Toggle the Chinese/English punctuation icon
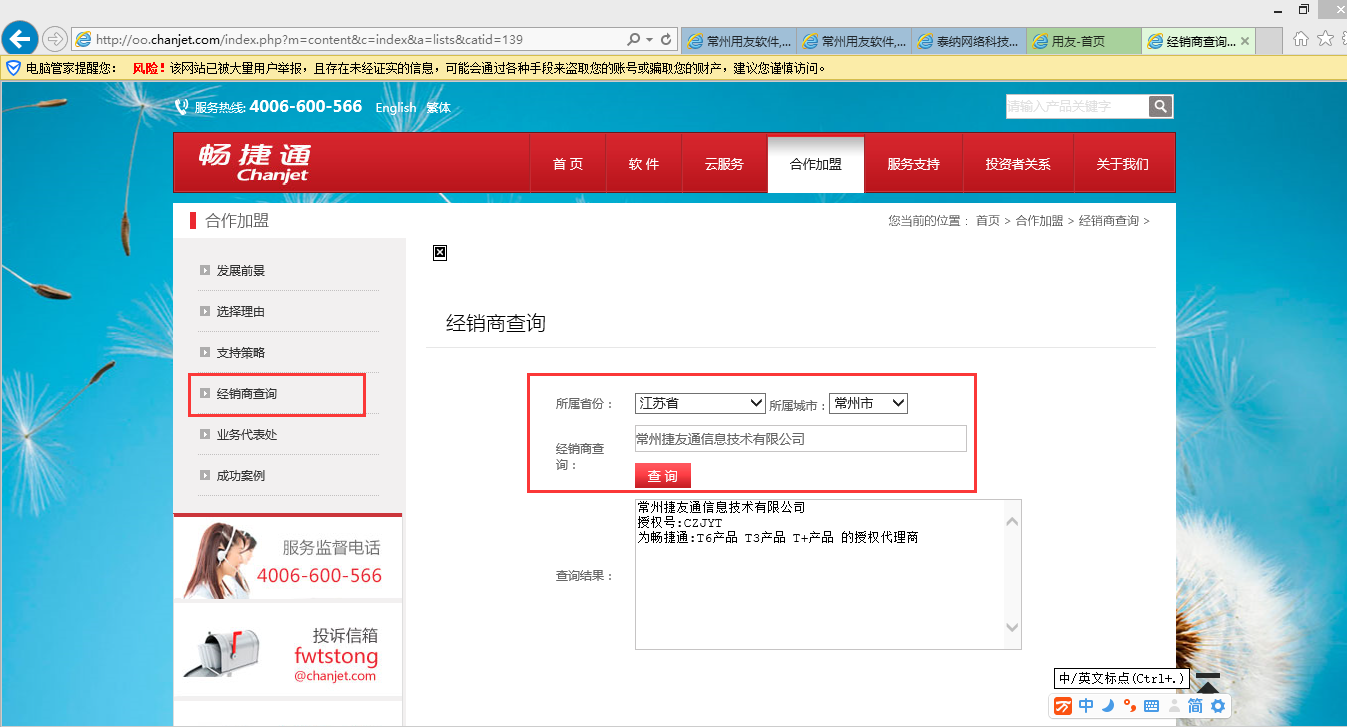Viewport: 1347px width, 727px height. [1130, 706]
